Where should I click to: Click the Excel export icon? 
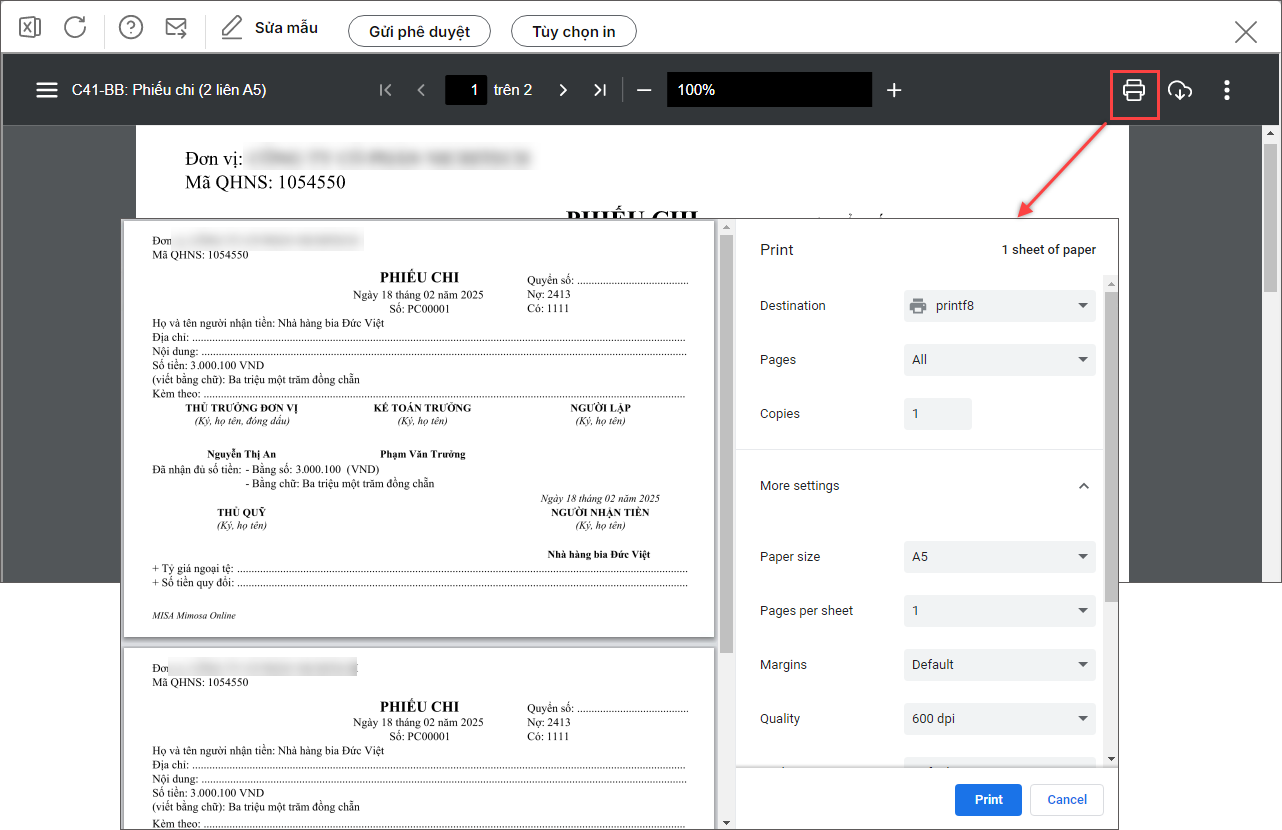pyautogui.click(x=30, y=28)
